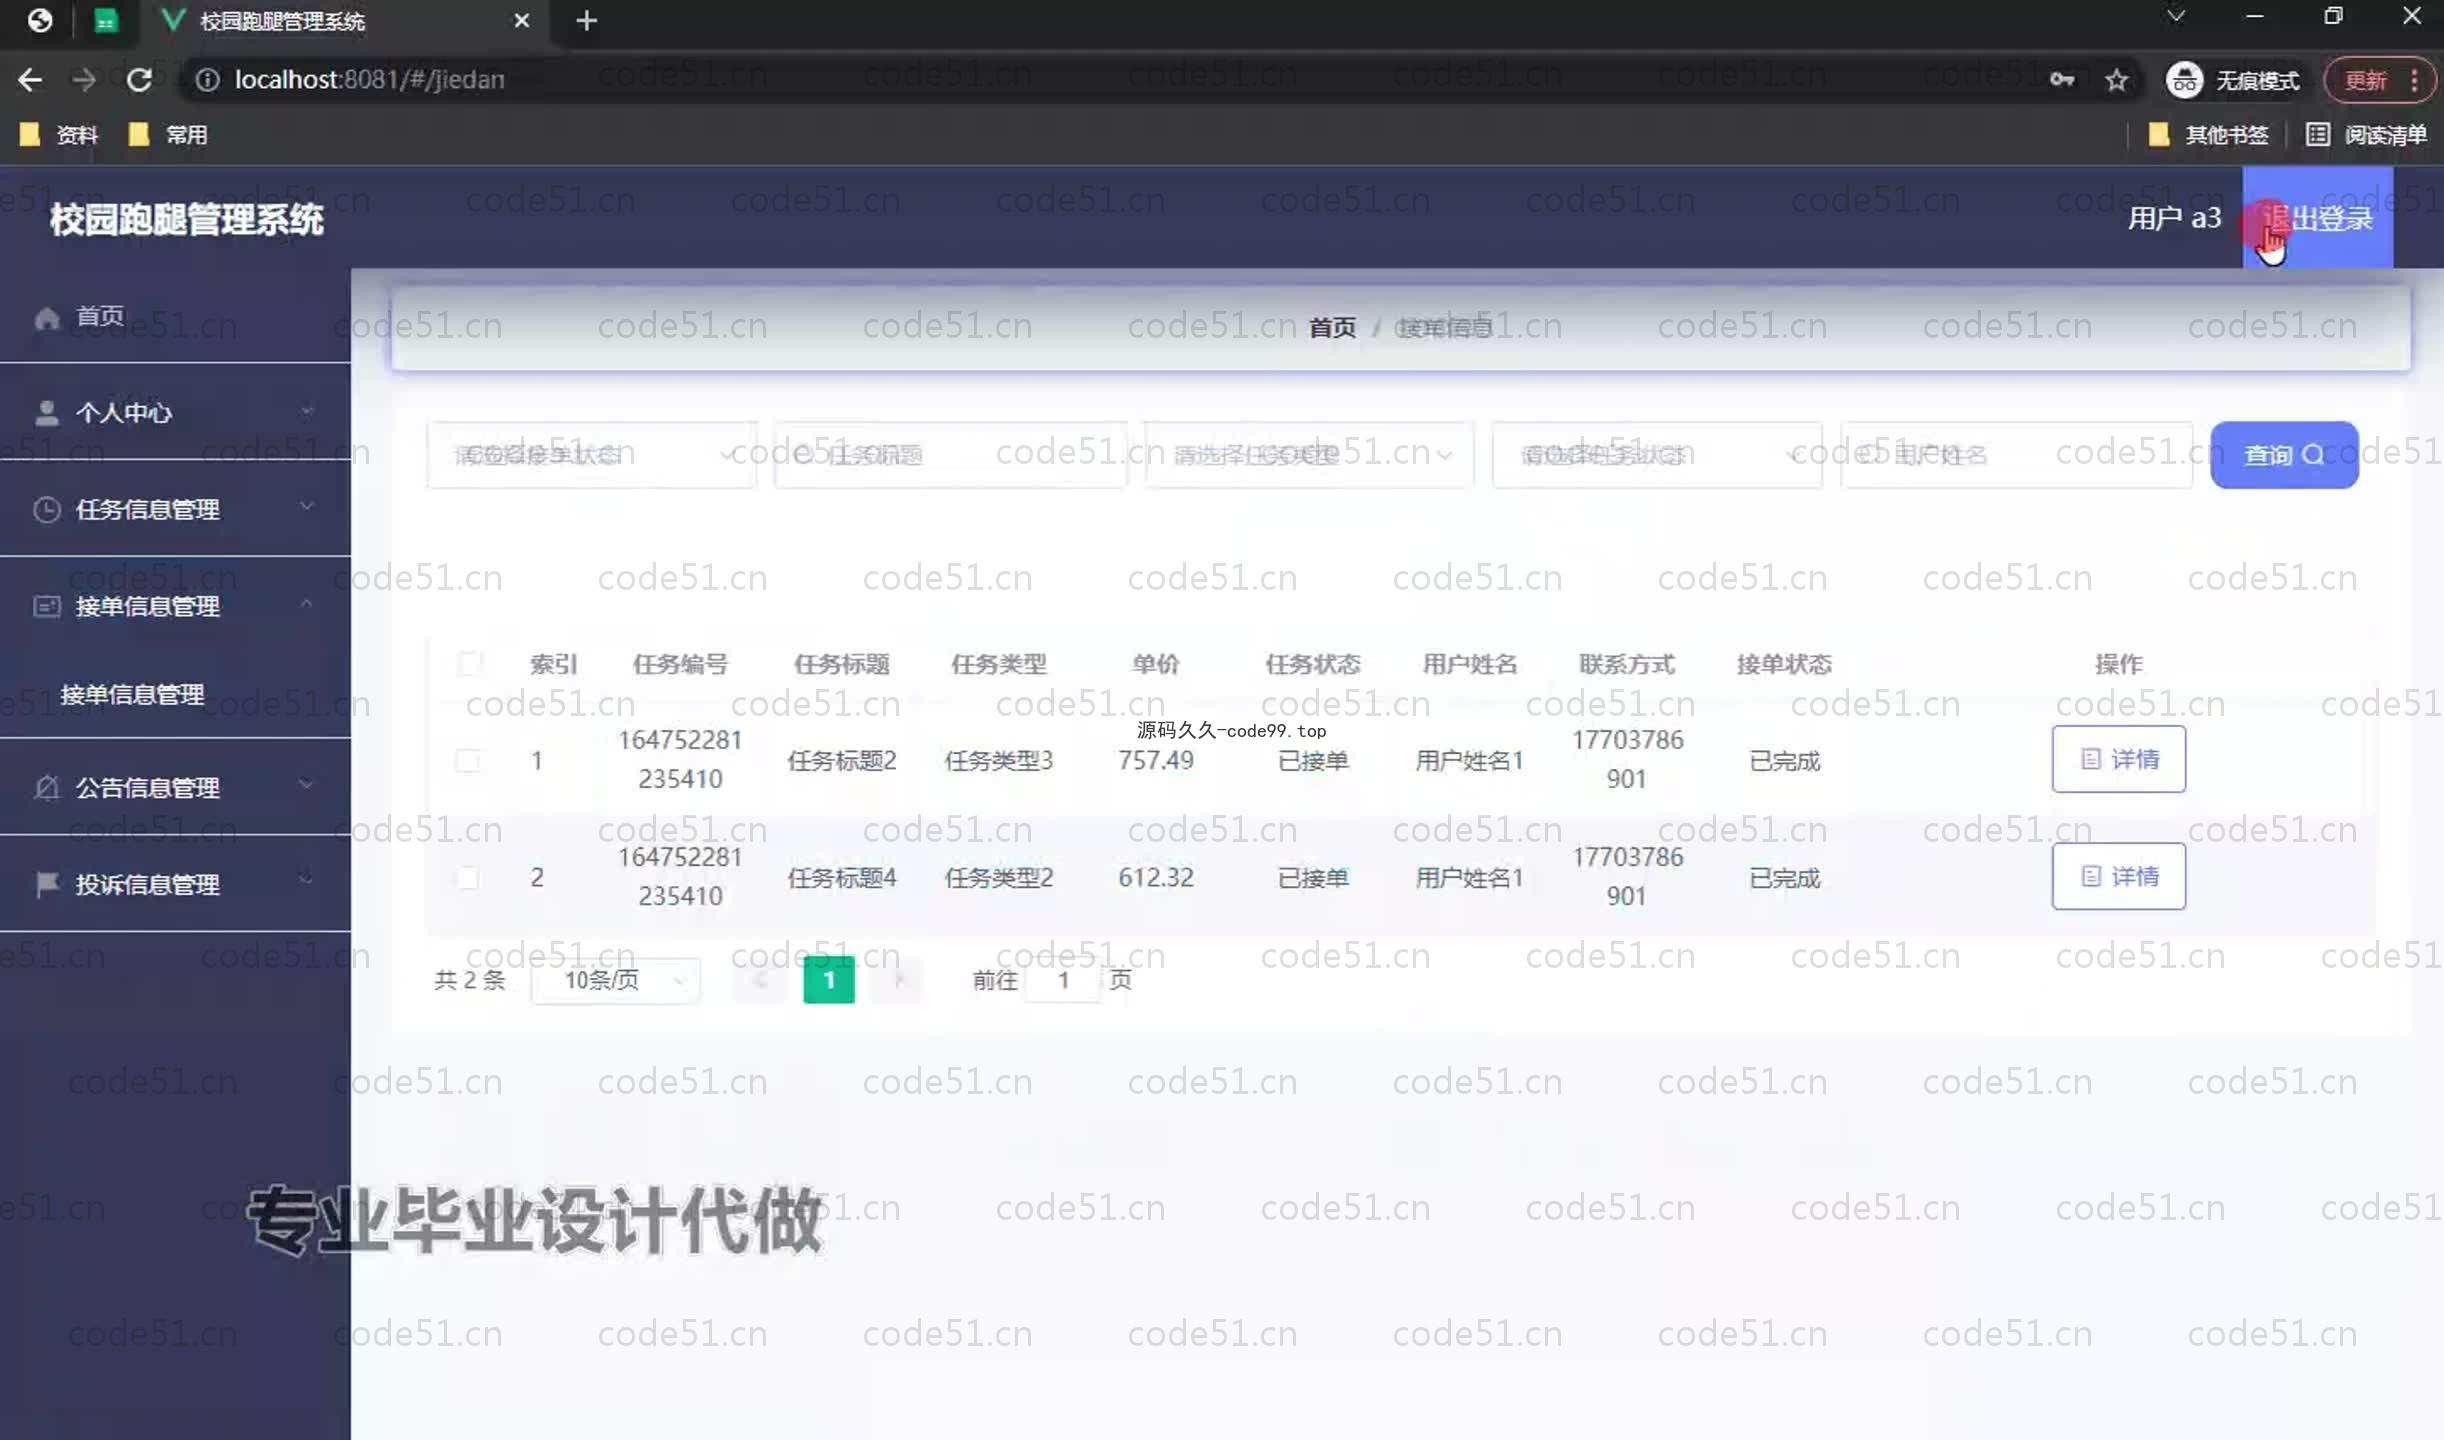Open 详情 for 任务标题2 row
Viewport: 2444px width, 1440px height.
pyautogui.click(x=2118, y=759)
